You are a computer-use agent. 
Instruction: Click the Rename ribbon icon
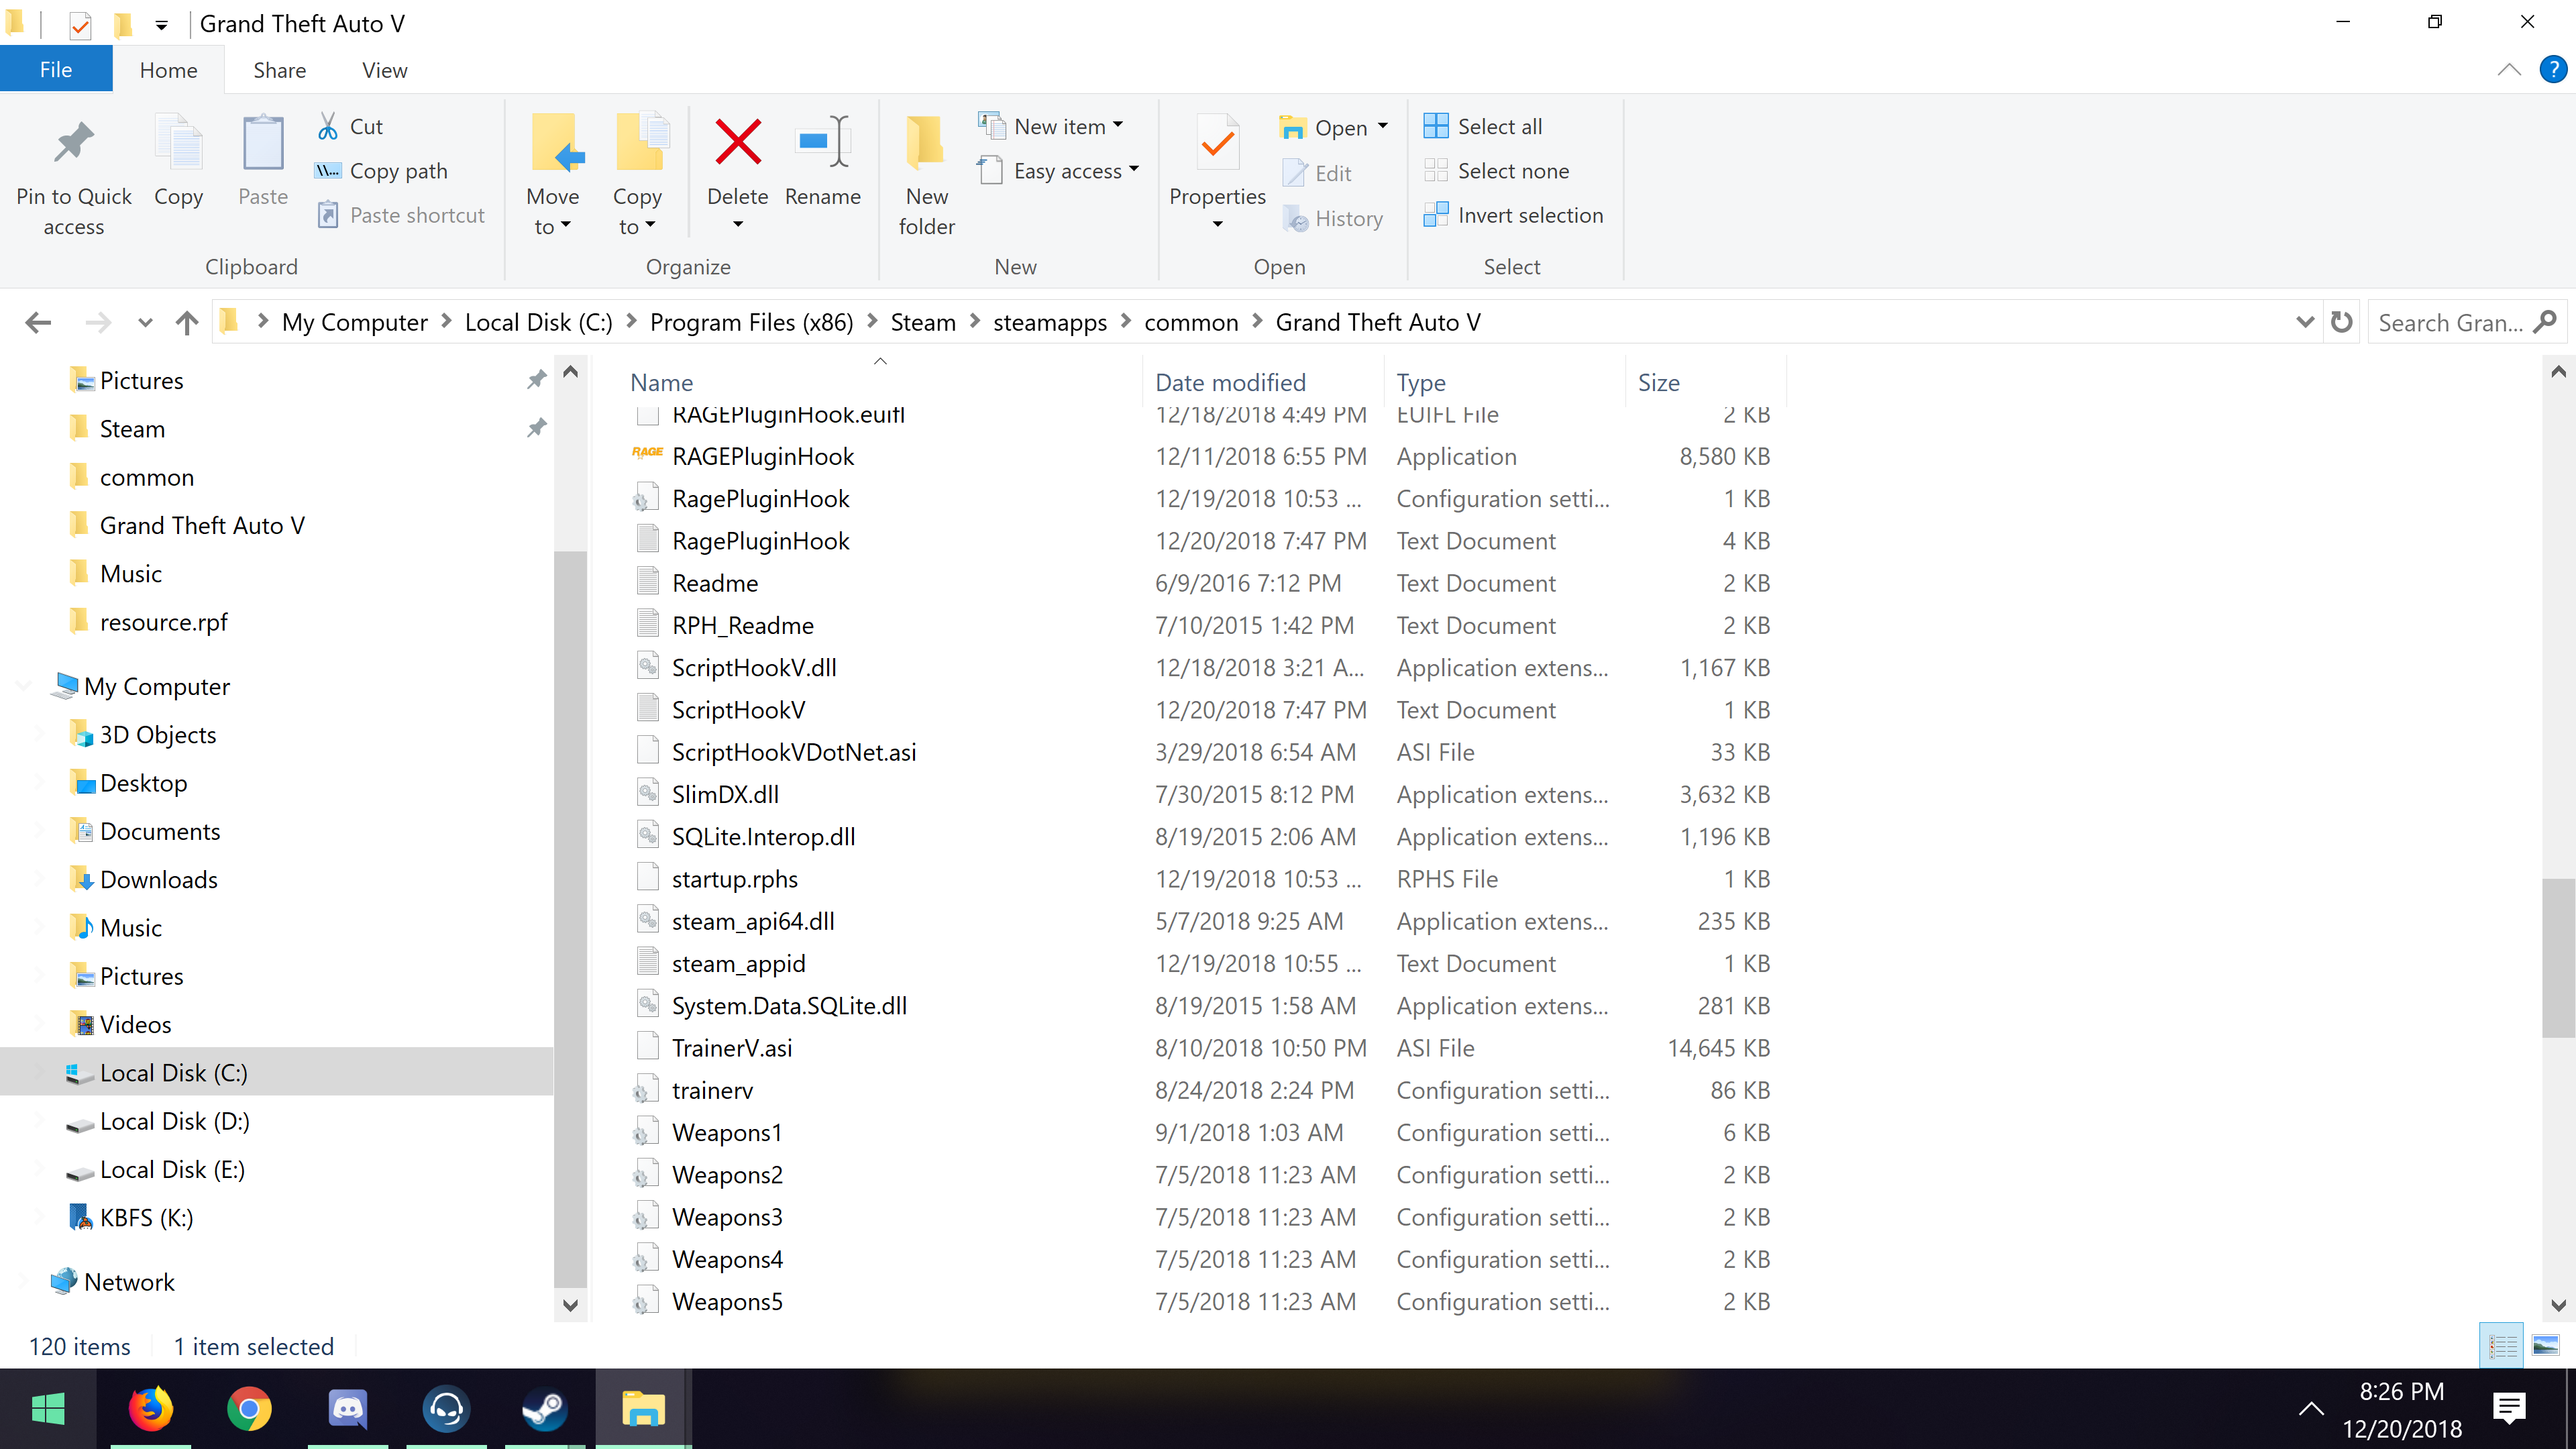(822, 142)
